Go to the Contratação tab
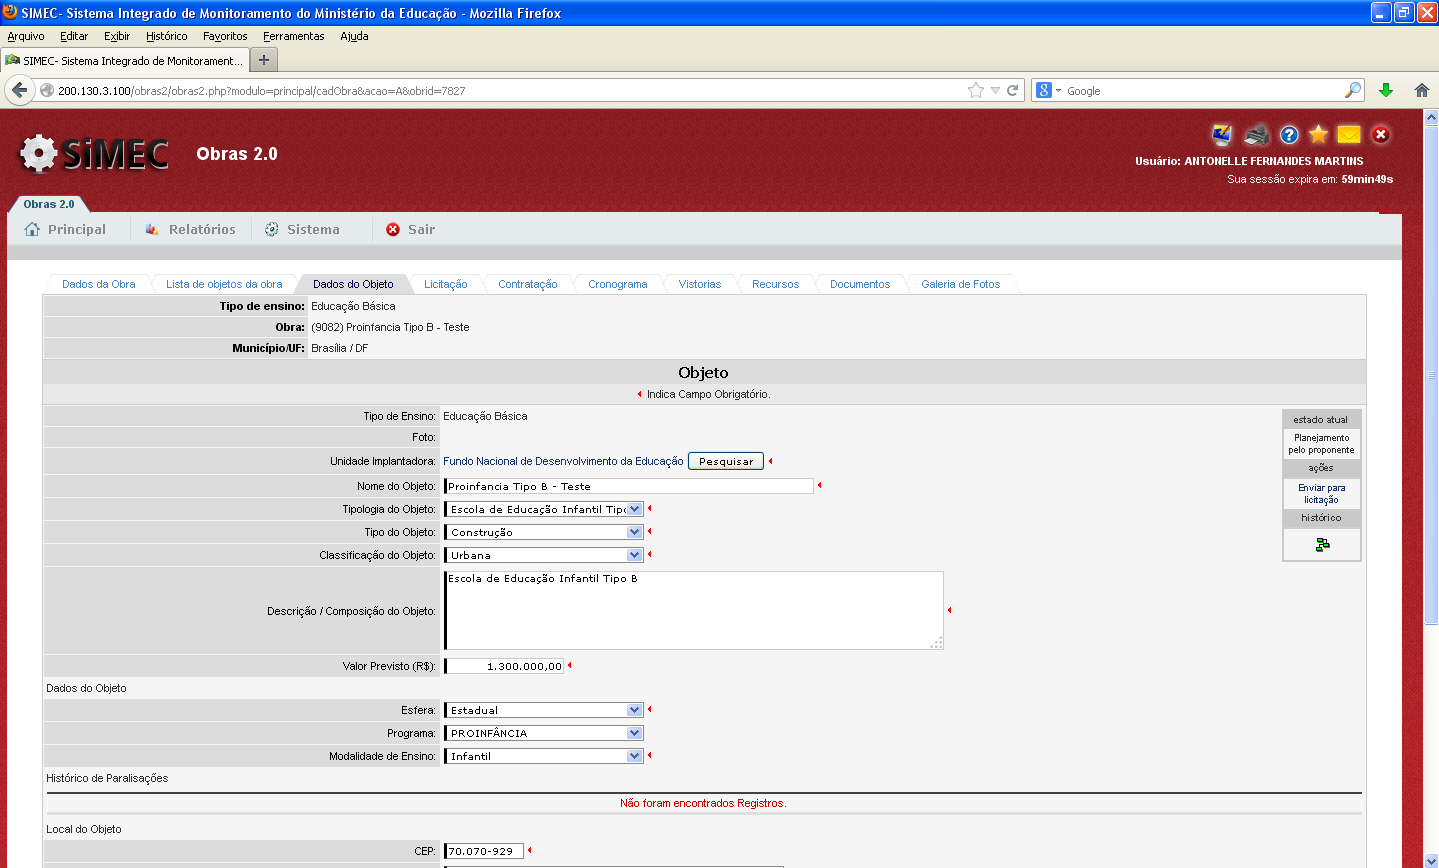The height and width of the screenshot is (868, 1439). pos(528,284)
